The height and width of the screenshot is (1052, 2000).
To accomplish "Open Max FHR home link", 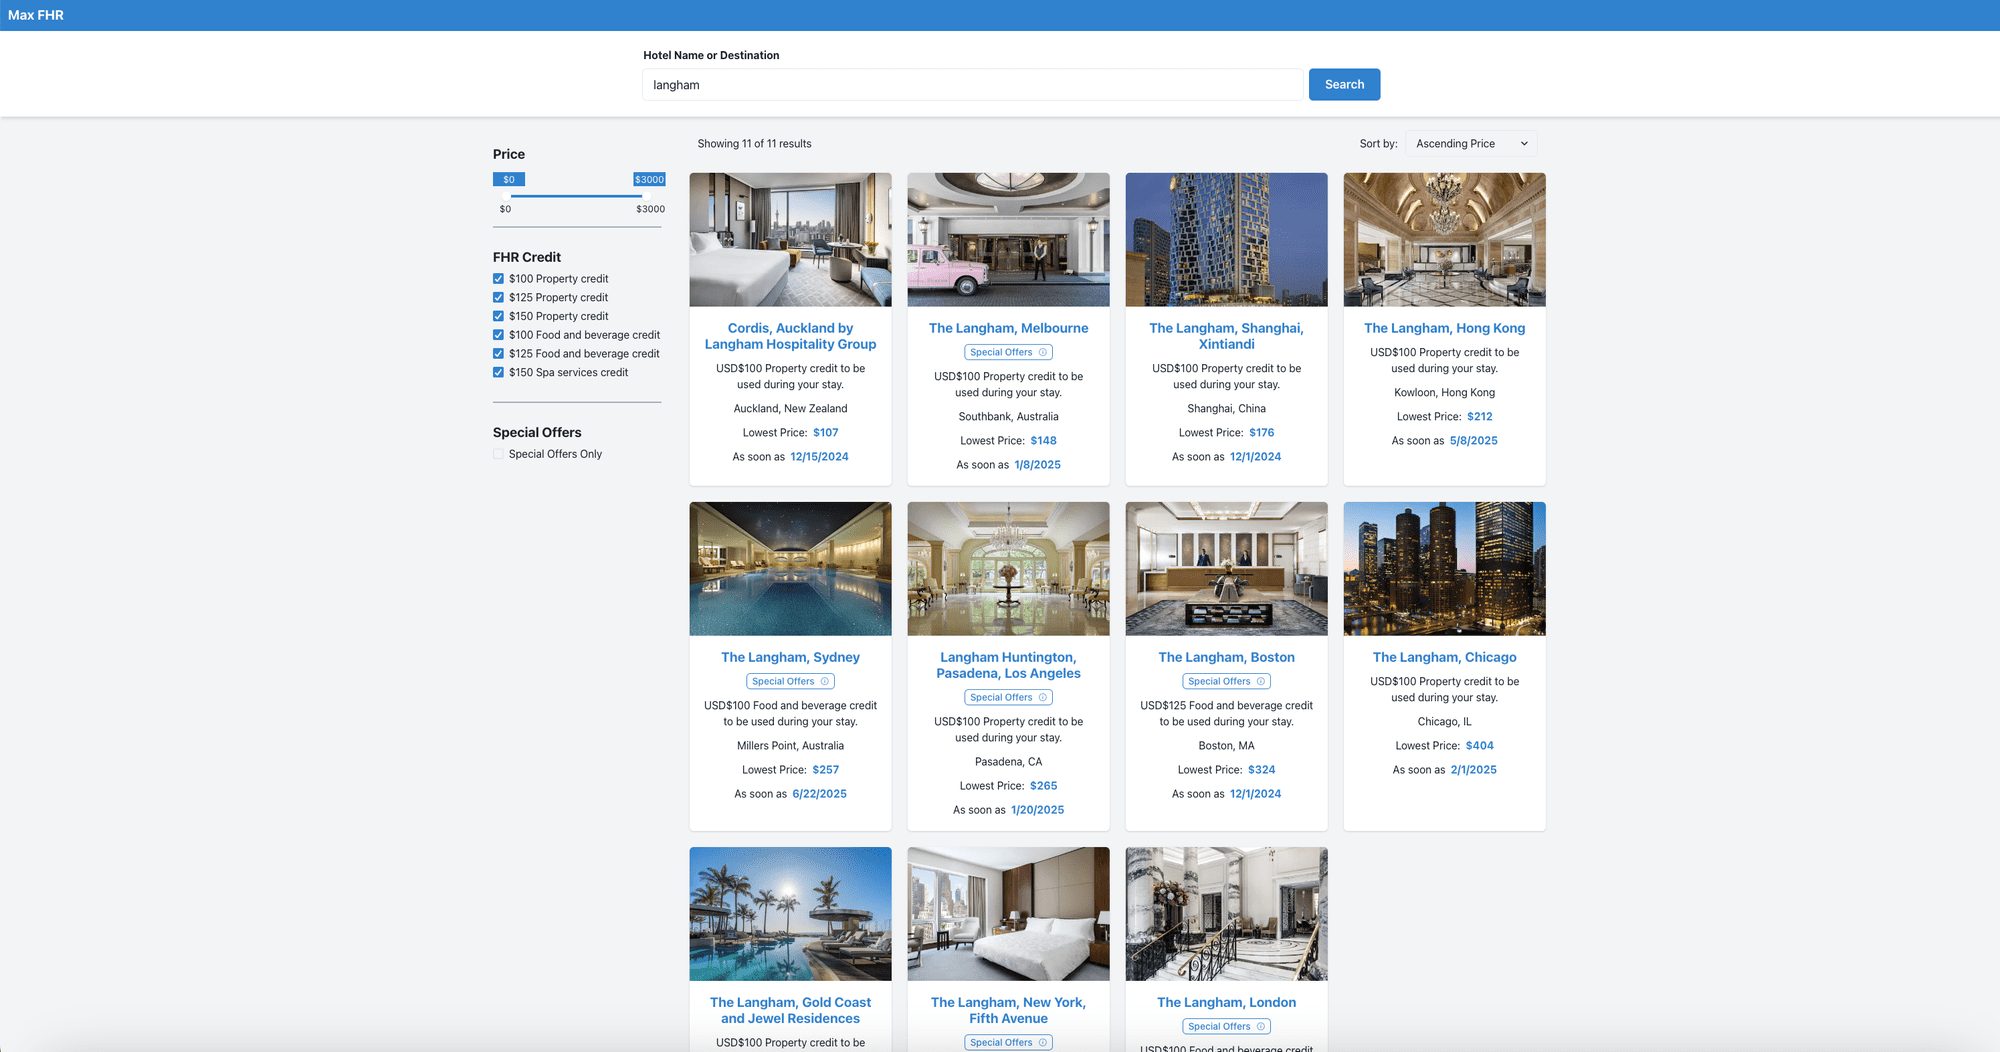I will (36, 15).
